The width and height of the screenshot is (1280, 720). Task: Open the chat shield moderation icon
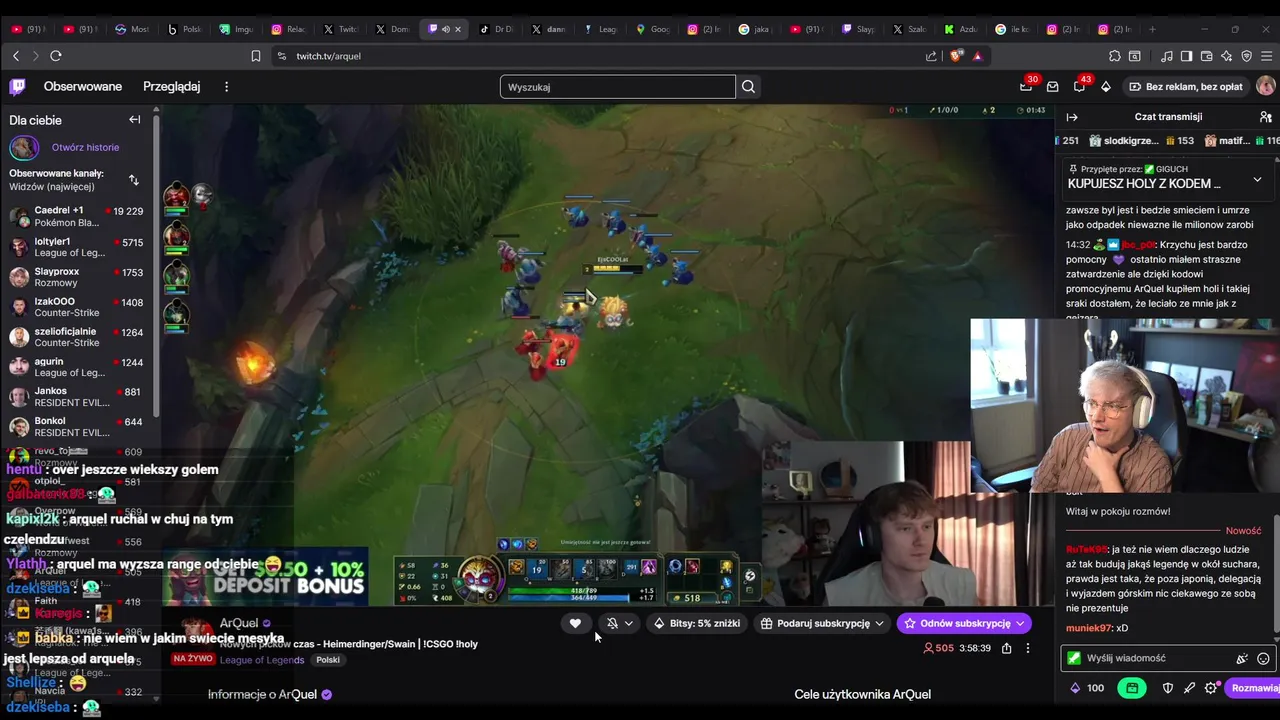(1168, 688)
